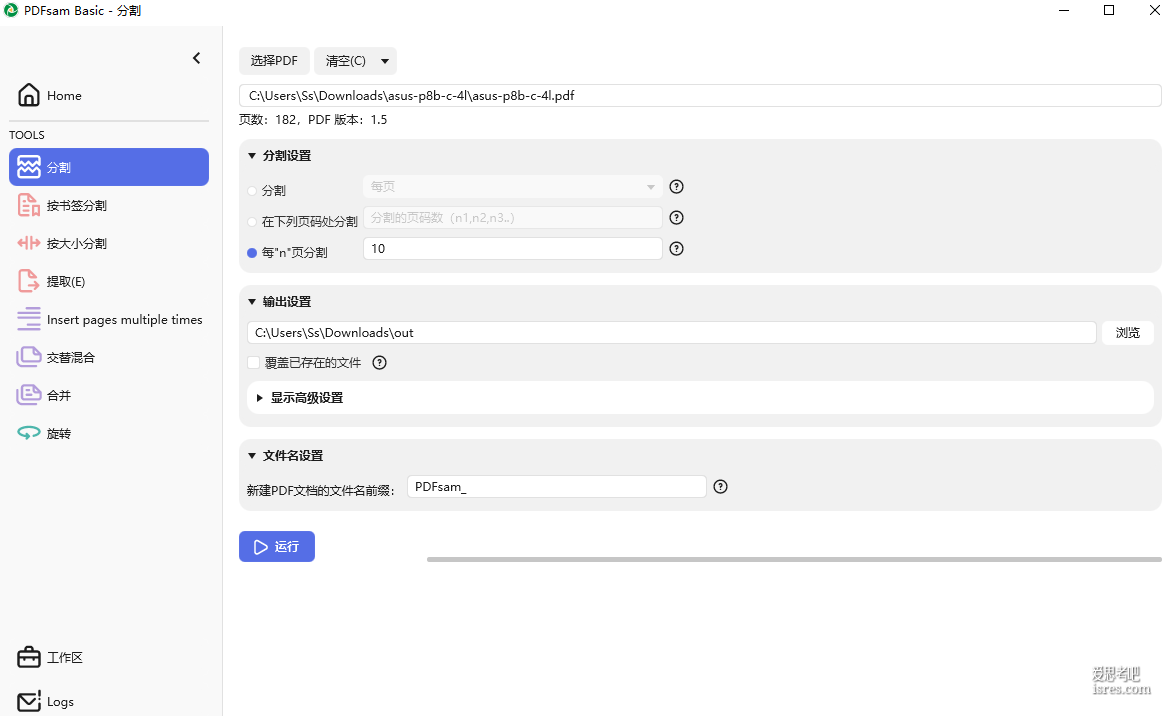Collapse the 输出设置 section
The image size is (1175, 716).
click(252, 302)
